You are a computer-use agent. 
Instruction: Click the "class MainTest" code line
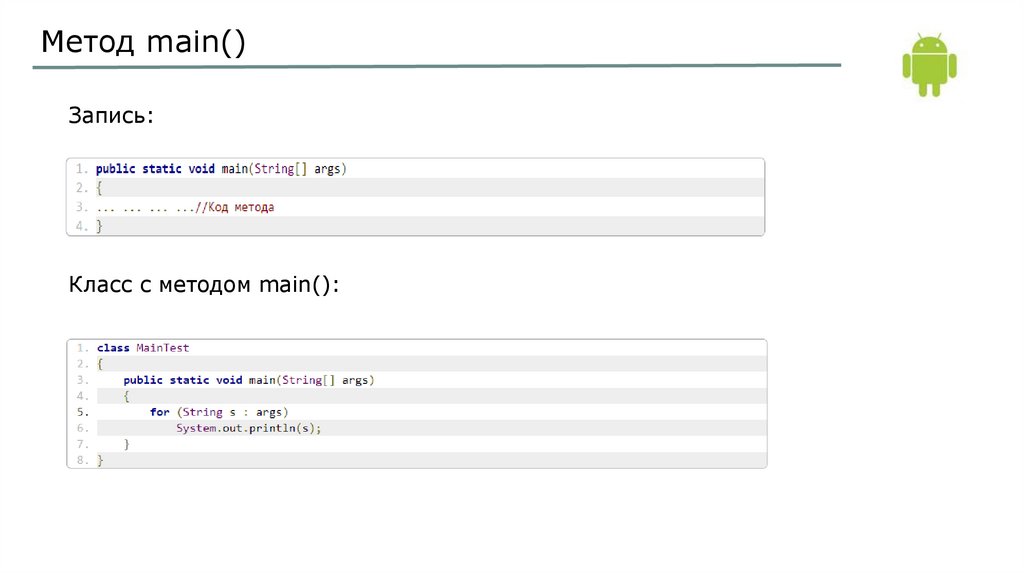(143, 348)
